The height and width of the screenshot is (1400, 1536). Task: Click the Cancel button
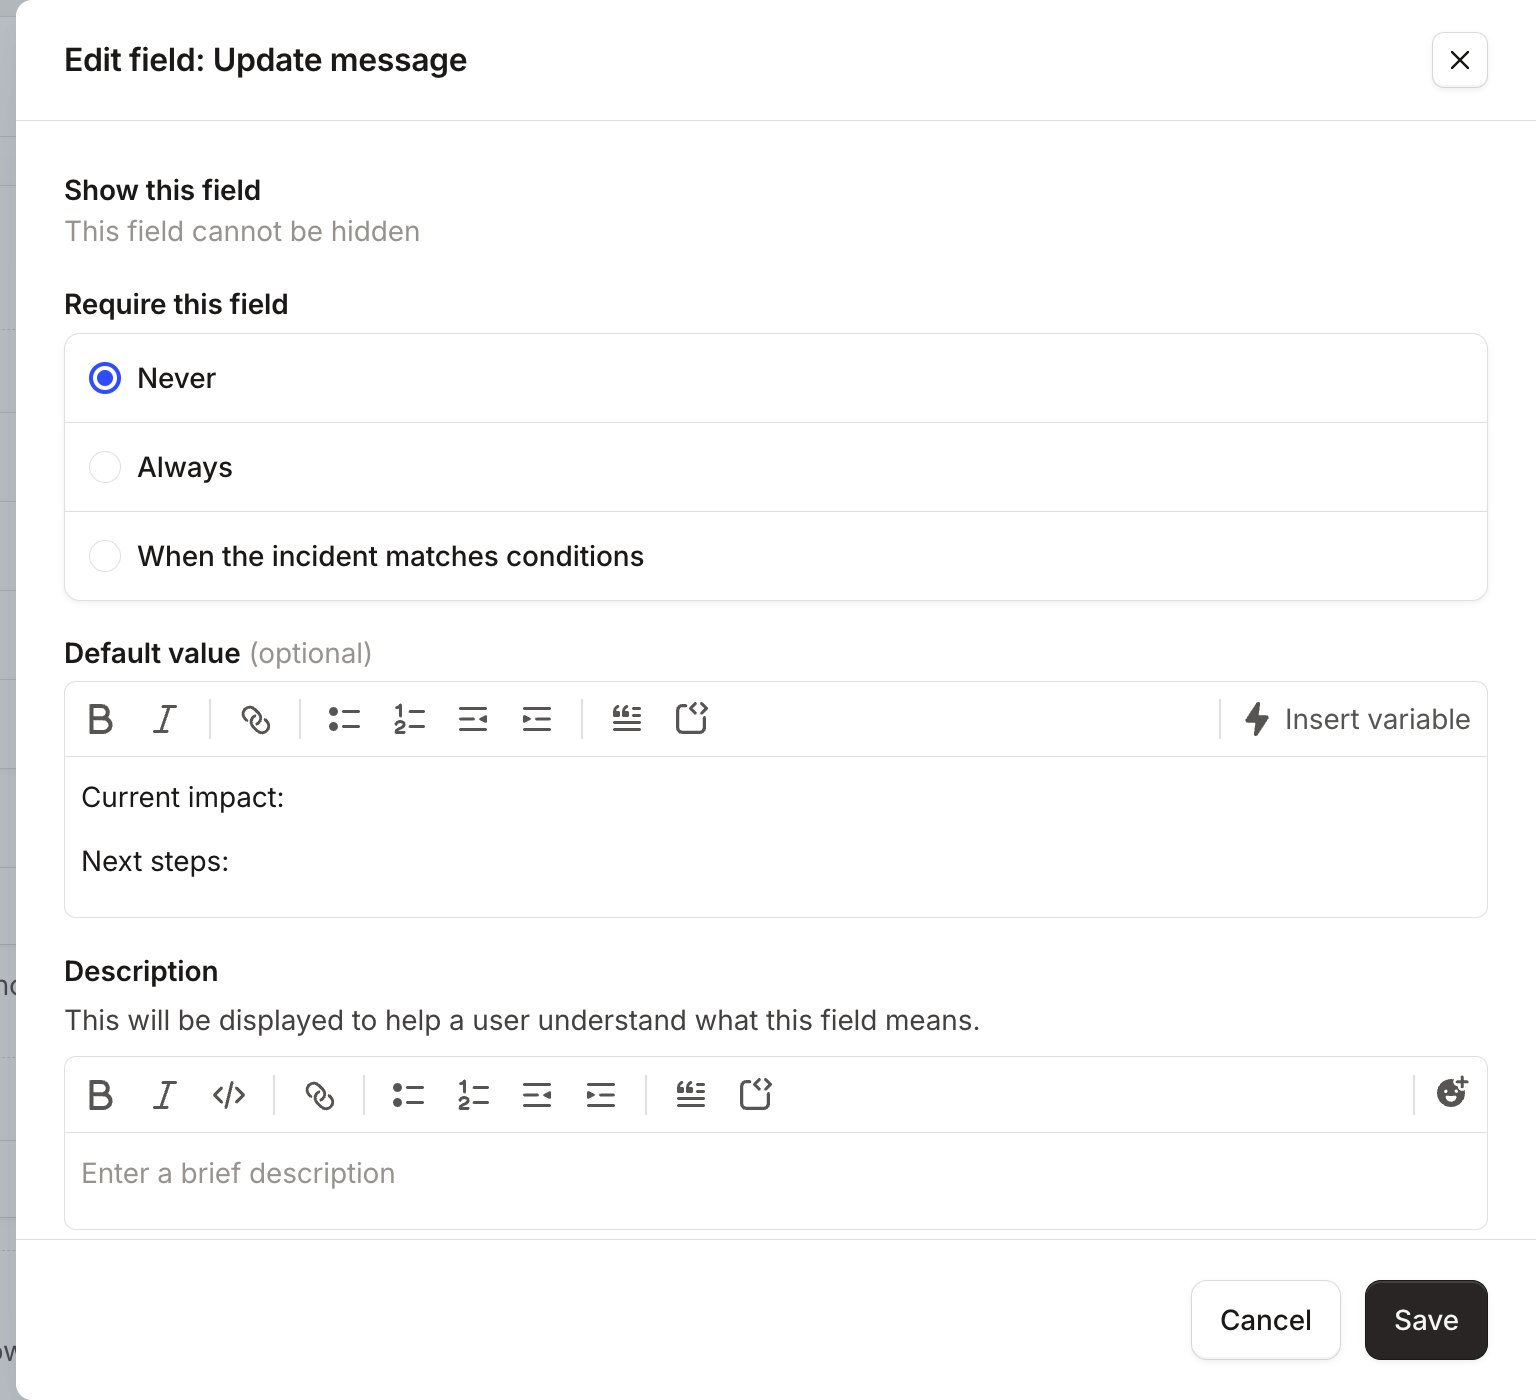tap(1265, 1320)
